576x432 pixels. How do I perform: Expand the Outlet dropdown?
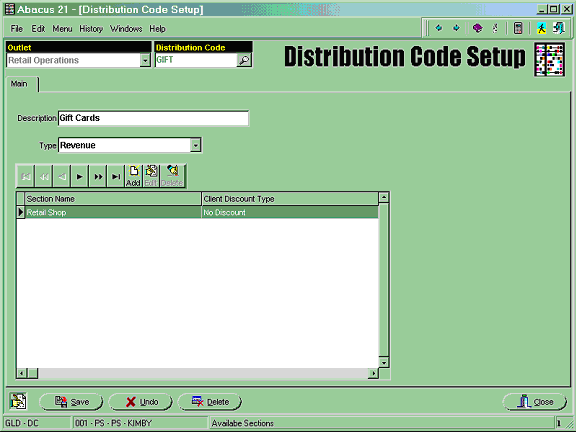[x=145, y=60]
